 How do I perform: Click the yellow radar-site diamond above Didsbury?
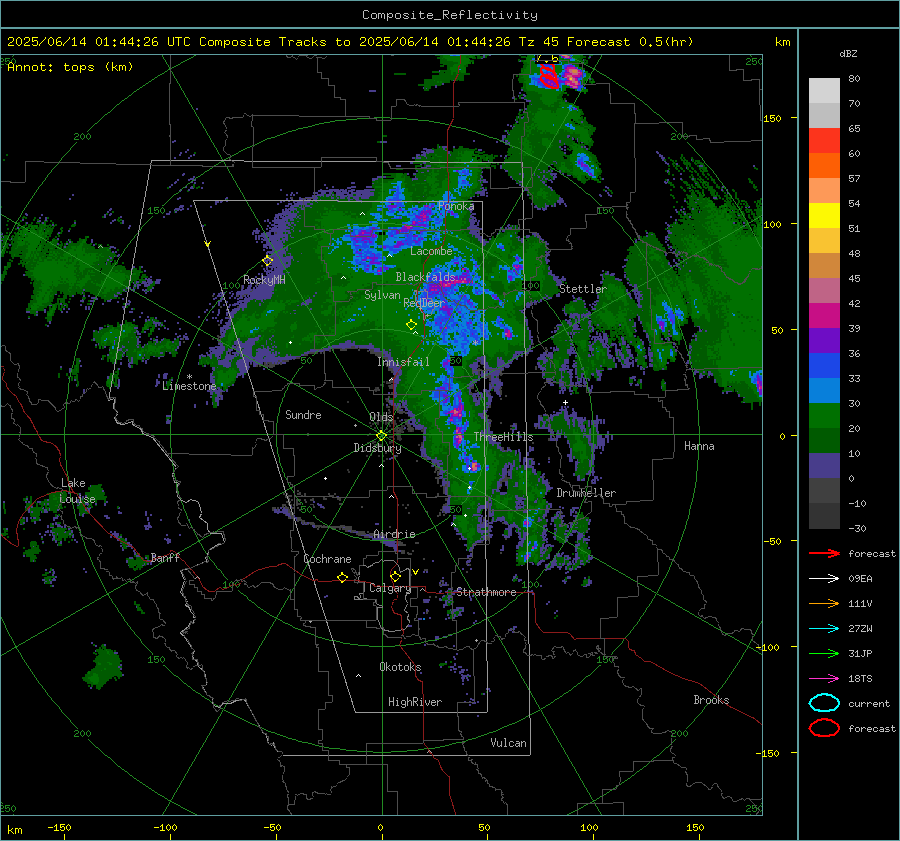point(381,436)
